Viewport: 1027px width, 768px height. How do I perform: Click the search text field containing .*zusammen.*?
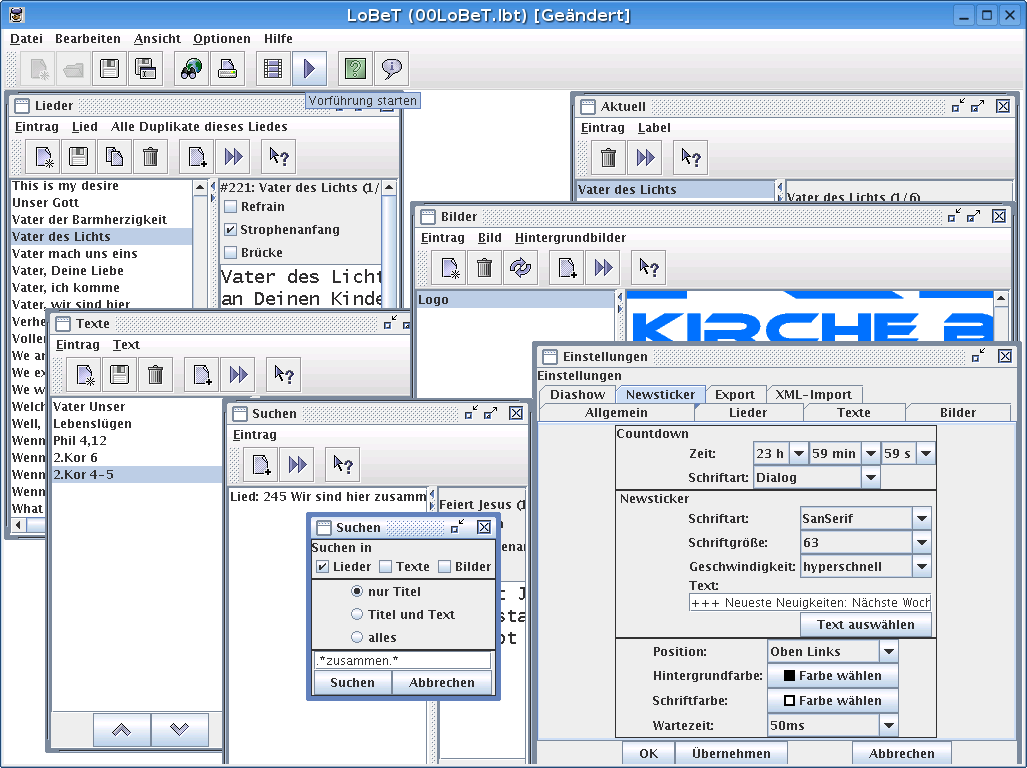coord(402,661)
